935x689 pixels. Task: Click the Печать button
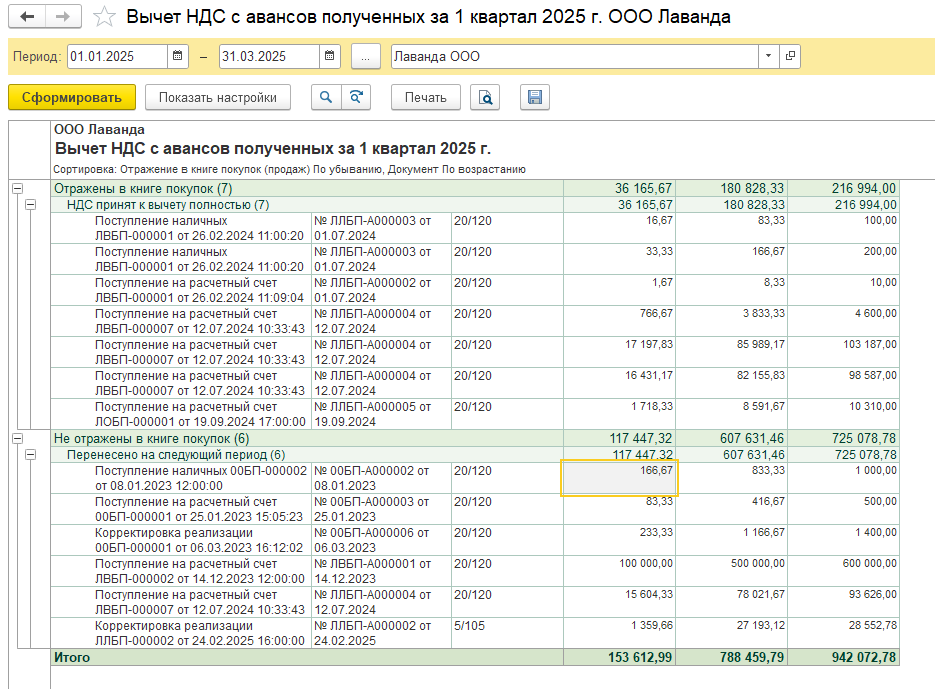pos(426,97)
